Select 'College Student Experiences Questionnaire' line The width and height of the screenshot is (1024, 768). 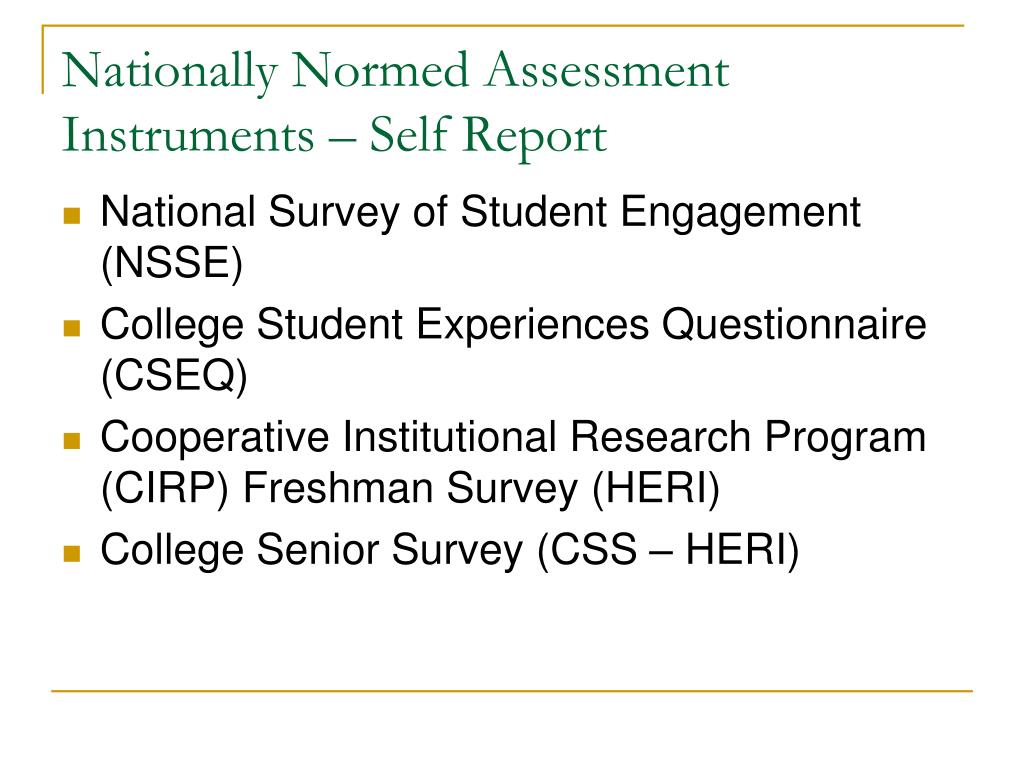coord(513,326)
